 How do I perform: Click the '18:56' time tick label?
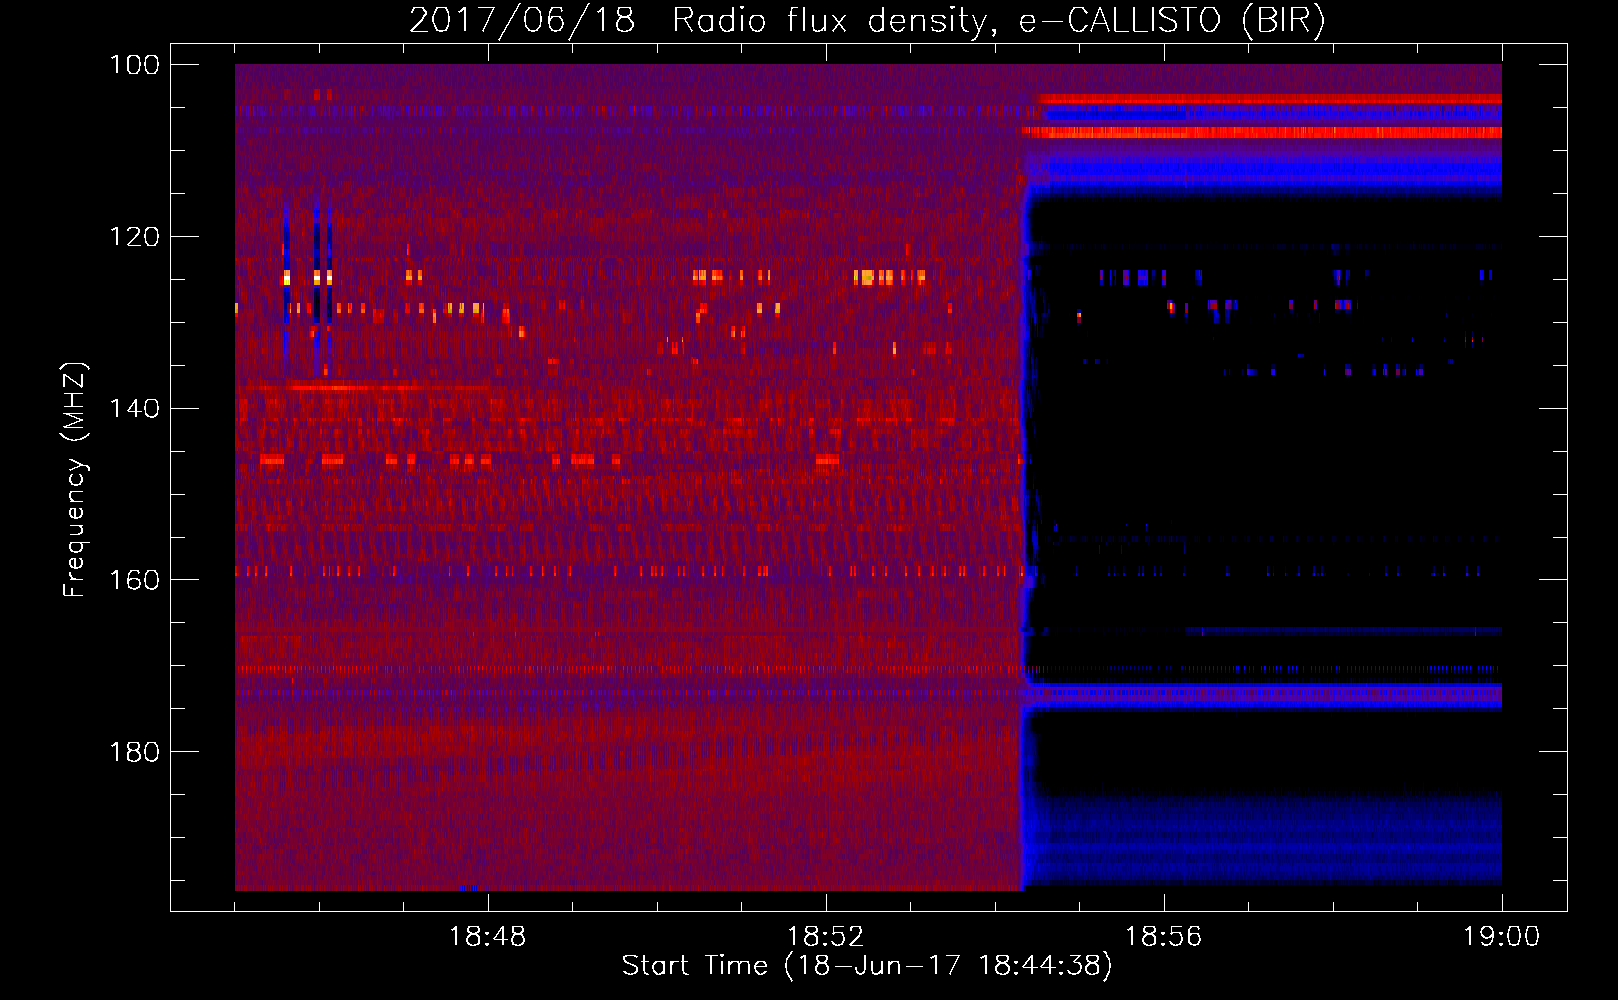click(1164, 937)
